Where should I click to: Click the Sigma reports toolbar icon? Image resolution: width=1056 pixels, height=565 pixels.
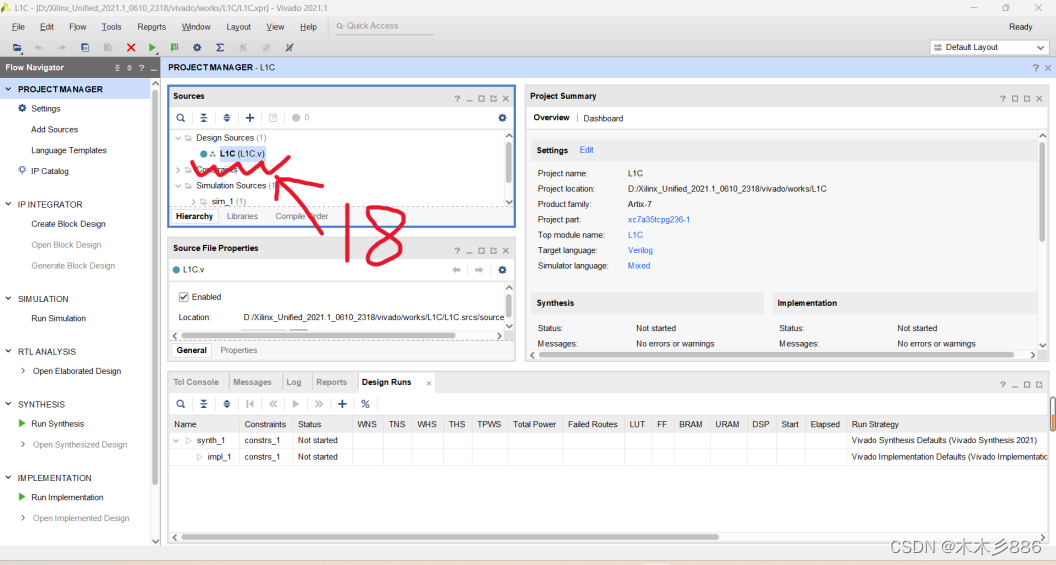[220, 47]
